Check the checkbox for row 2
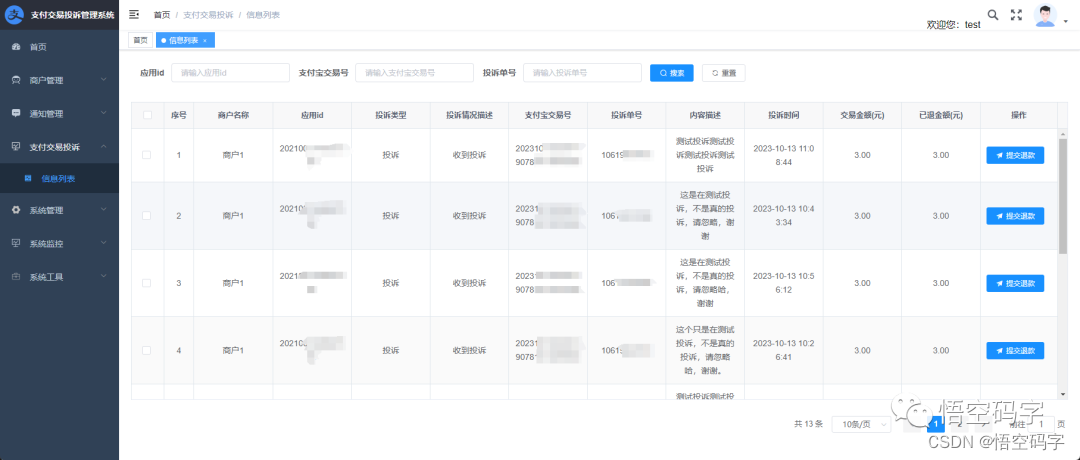This screenshot has height=460, width=1080. coord(146,216)
